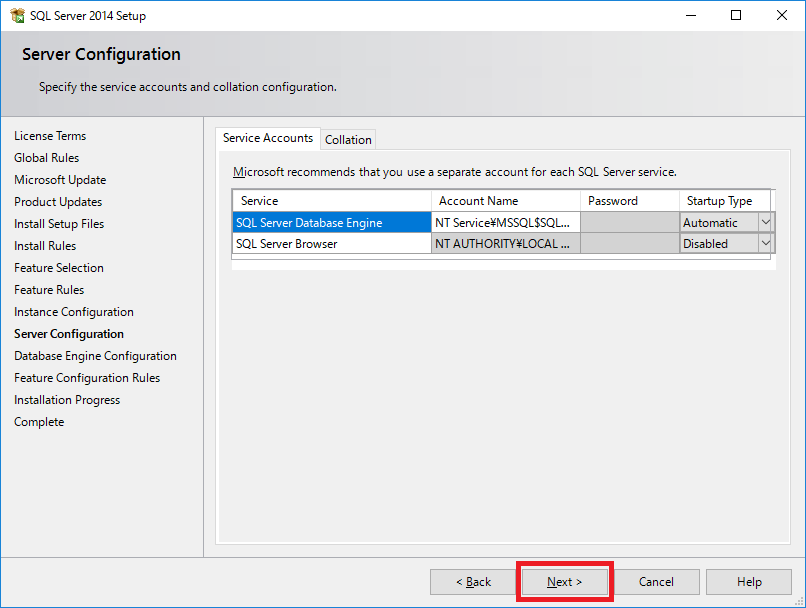Click the Next button
This screenshot has width=806, height=608.
(564, 582)
